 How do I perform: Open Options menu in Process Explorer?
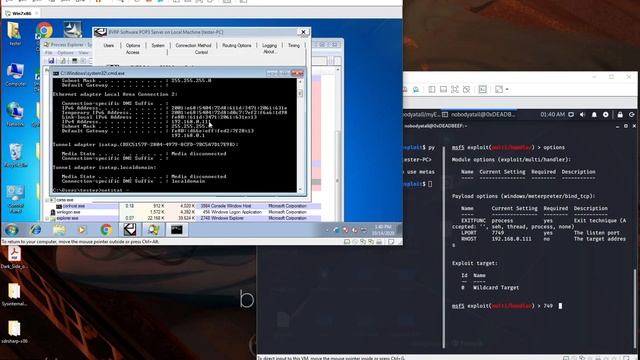65,53
